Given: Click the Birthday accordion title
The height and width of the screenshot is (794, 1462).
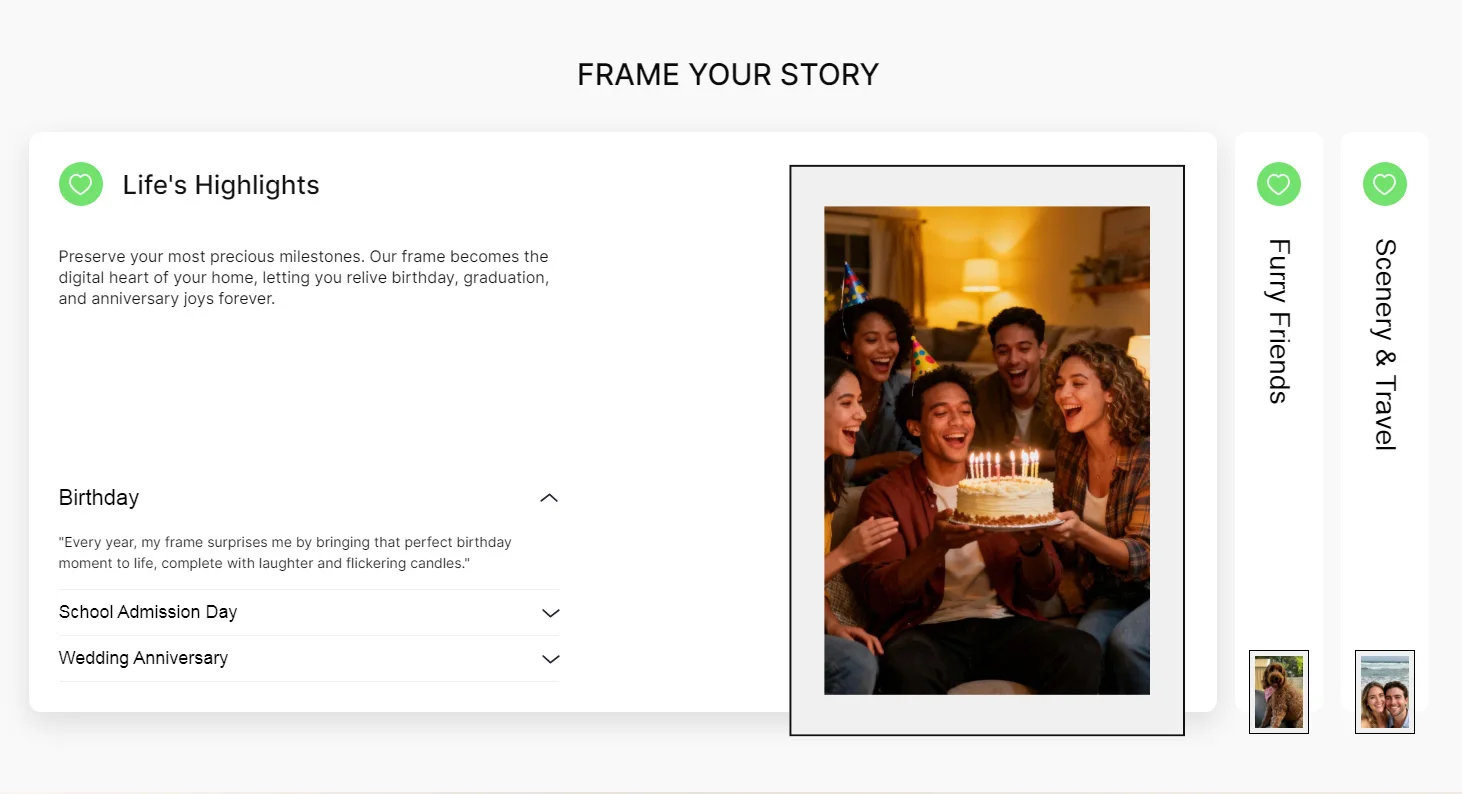Looking at the screenshot, I should [99, 497].
